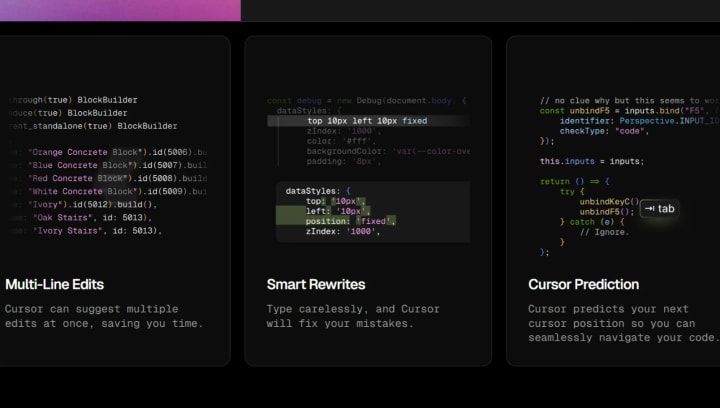Image resolution: width=720 pixels, height=408 pixels.
Task: Click the 'this.inputs = inputs;' line
Action: pyautogui.click(x=592, y=162)
